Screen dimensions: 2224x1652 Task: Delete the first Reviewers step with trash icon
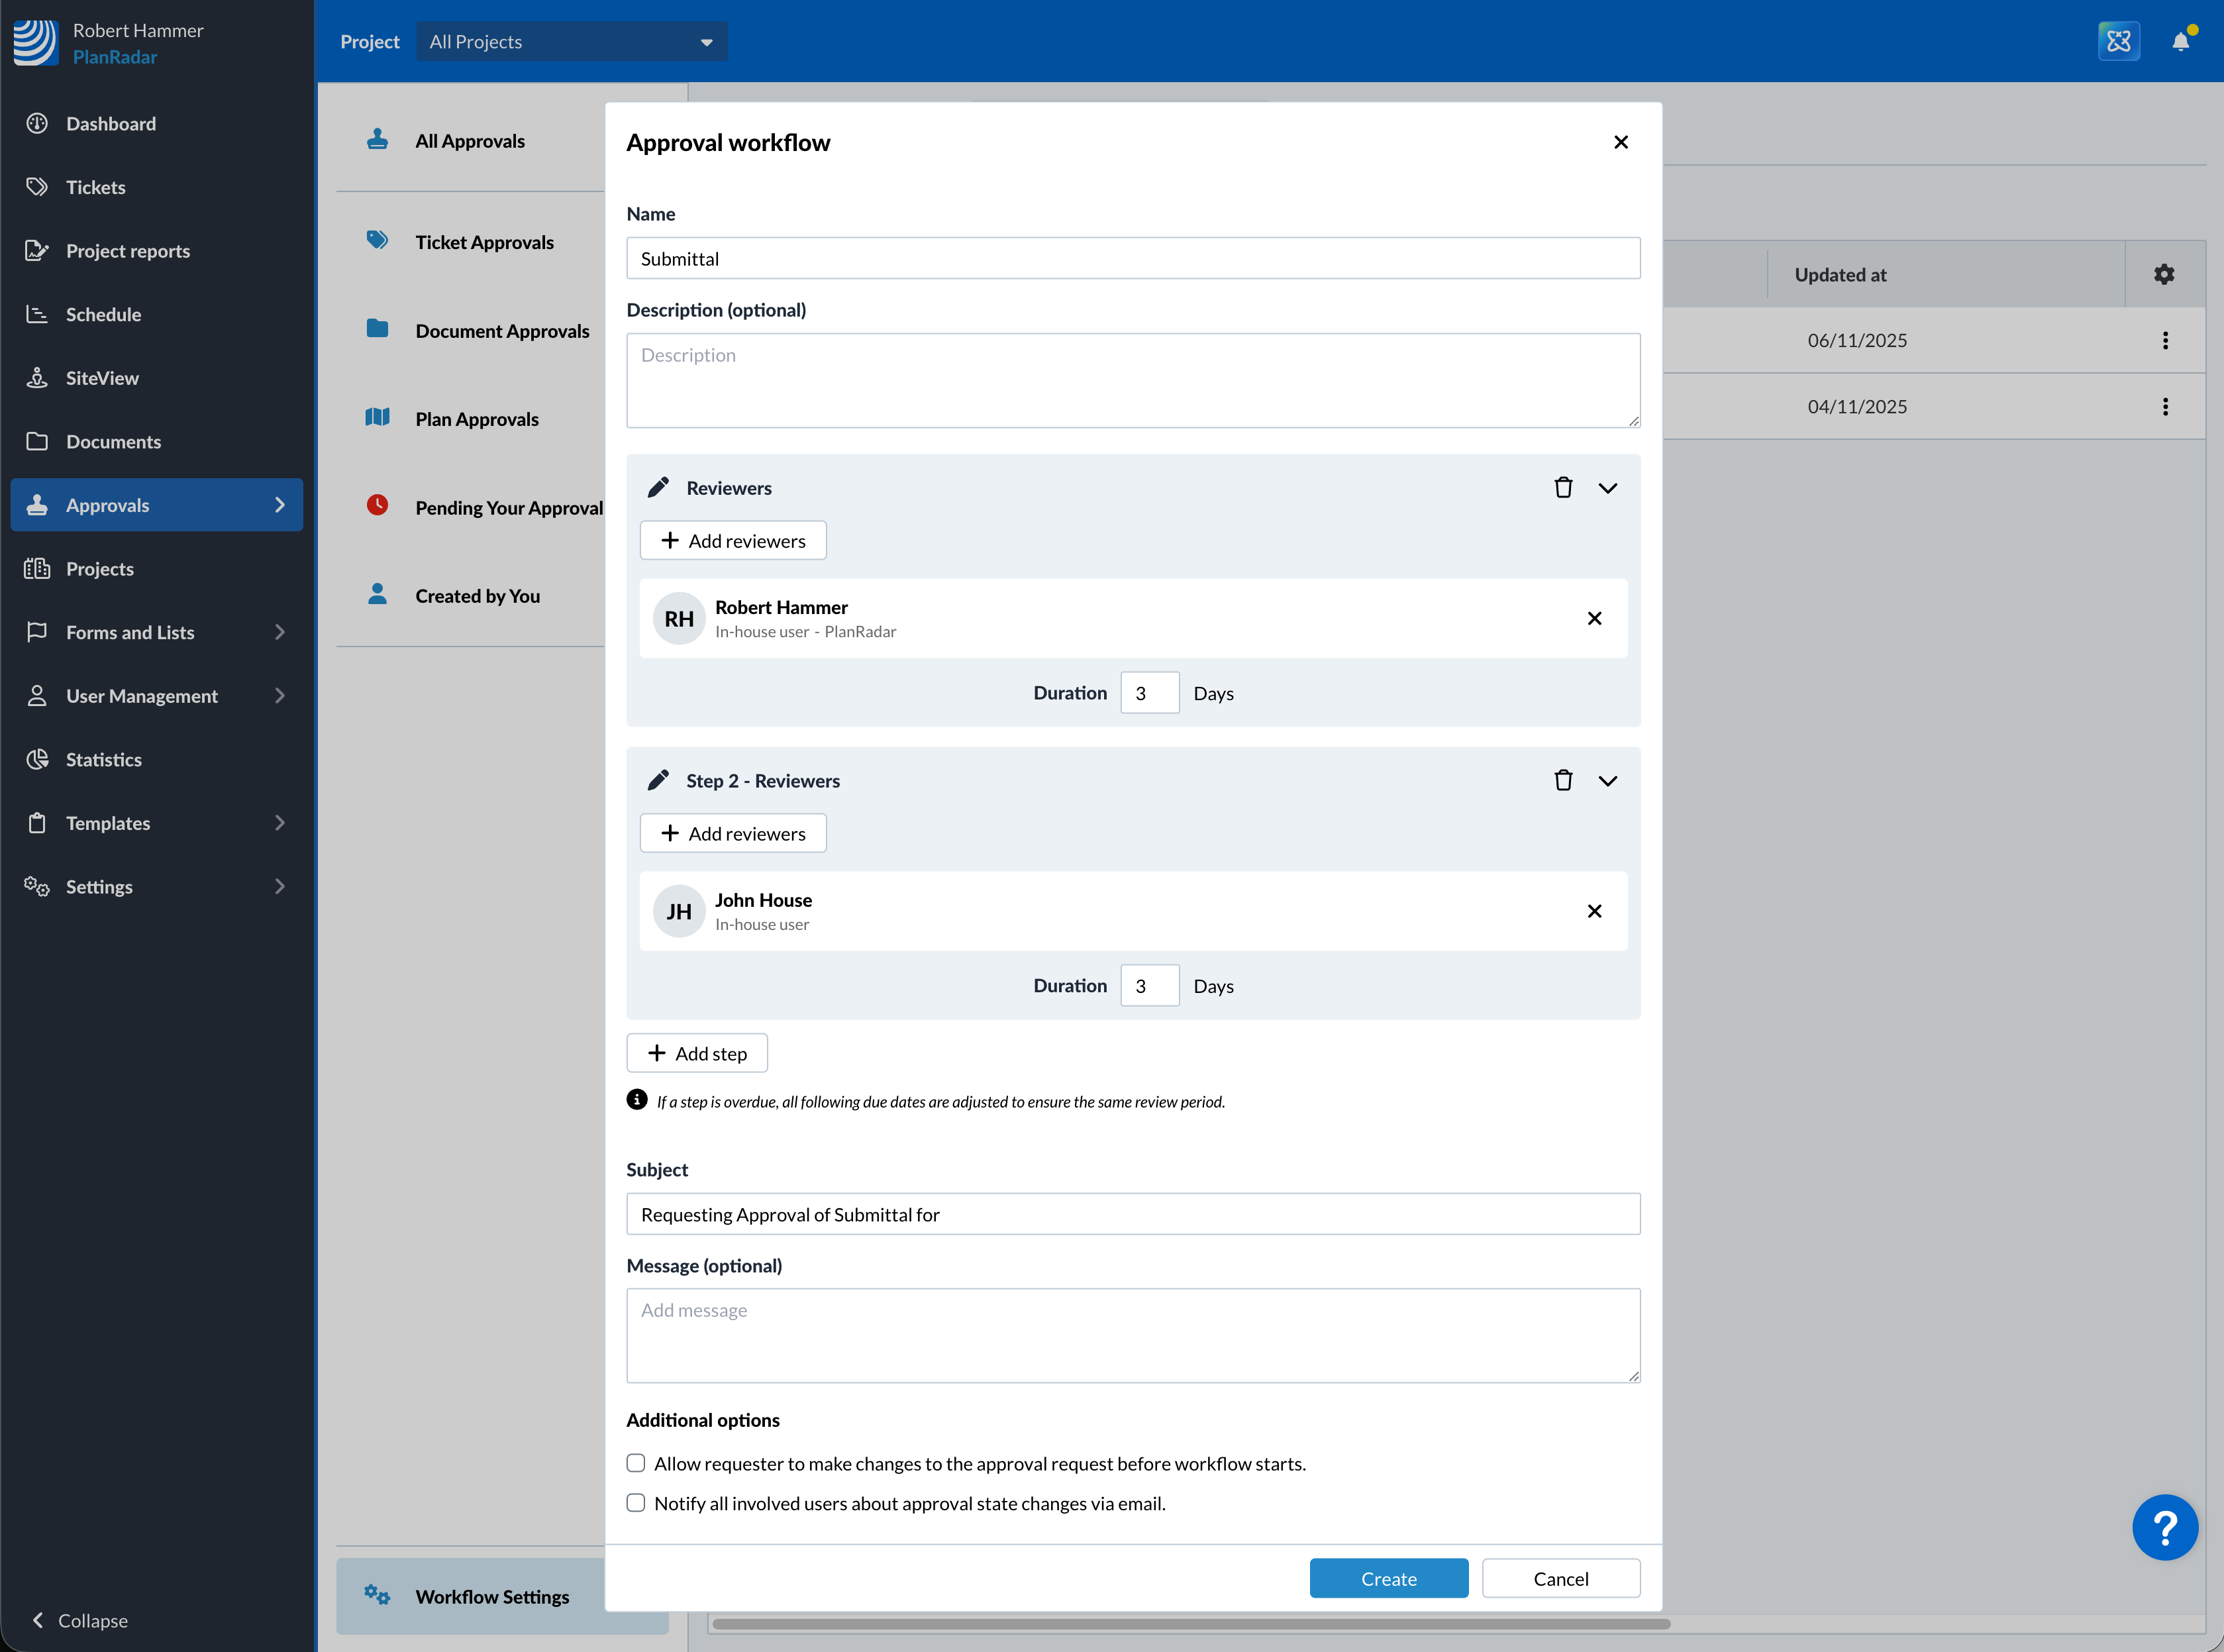click(1563, 488)
